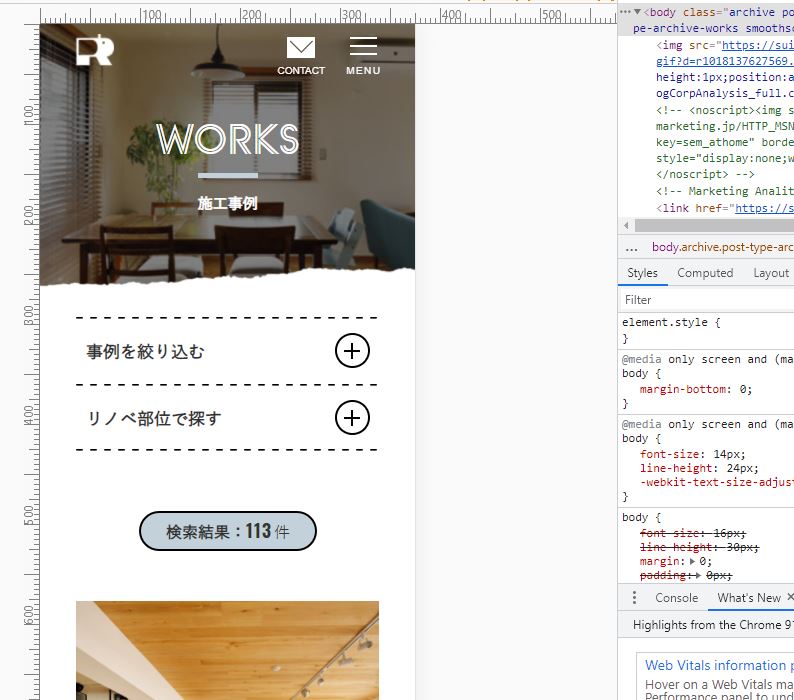The width and height of the screenshot is (794, 700).
Task: Select the What's New drawer tab
Action: point(749,598)
